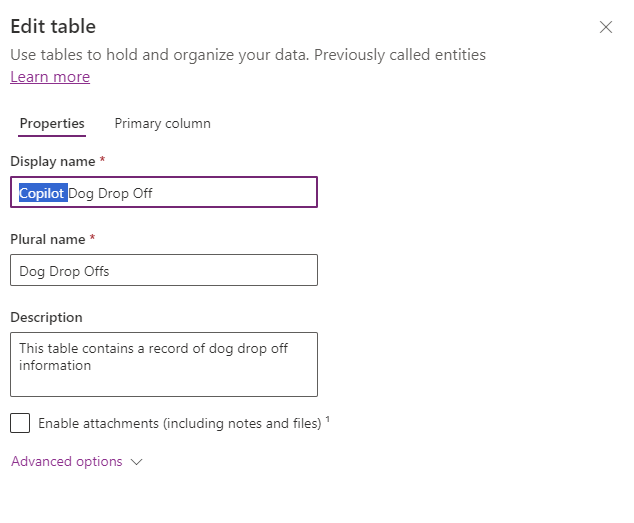
Task: Click the chevron beside Advanced options
Action: [x=137, y=462]
